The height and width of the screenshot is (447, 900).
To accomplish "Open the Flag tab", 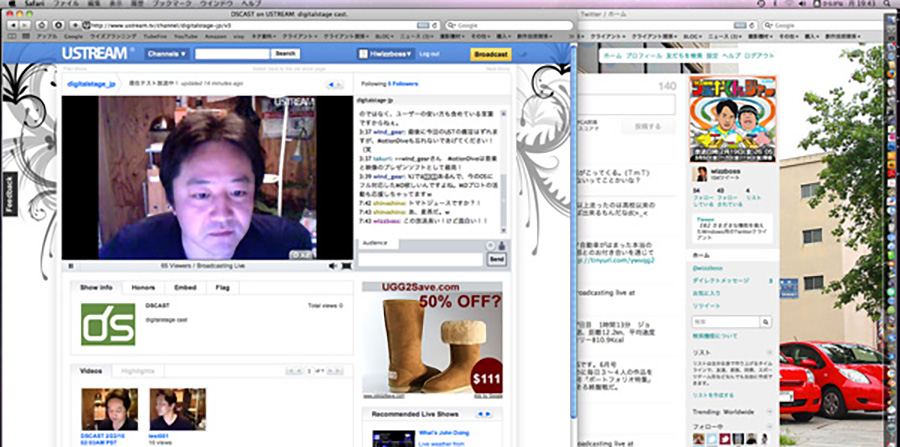I will click(223, 287).
